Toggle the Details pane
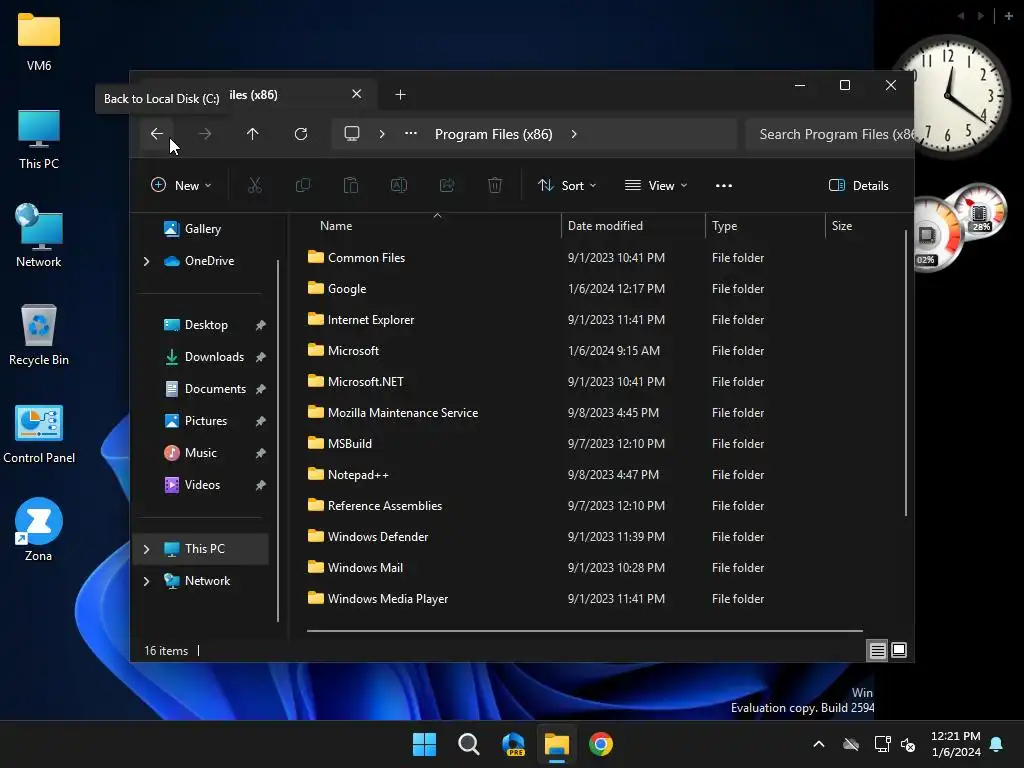The width and height of the screenshot is (1024, 768). click(859, 185)
